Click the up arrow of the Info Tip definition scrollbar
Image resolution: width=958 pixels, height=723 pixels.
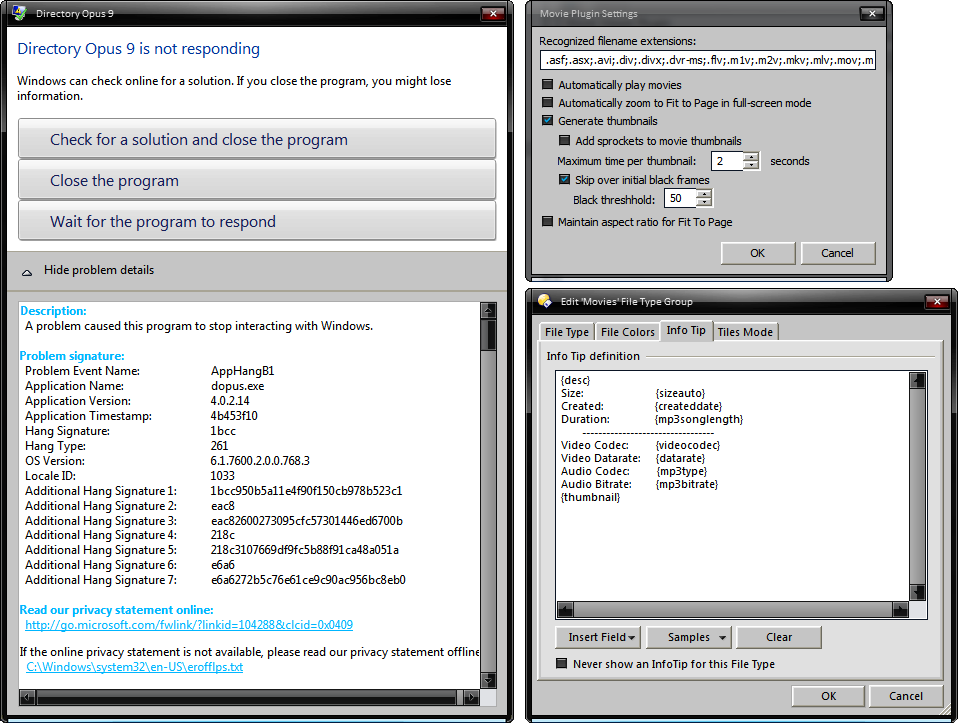point(917,380)
